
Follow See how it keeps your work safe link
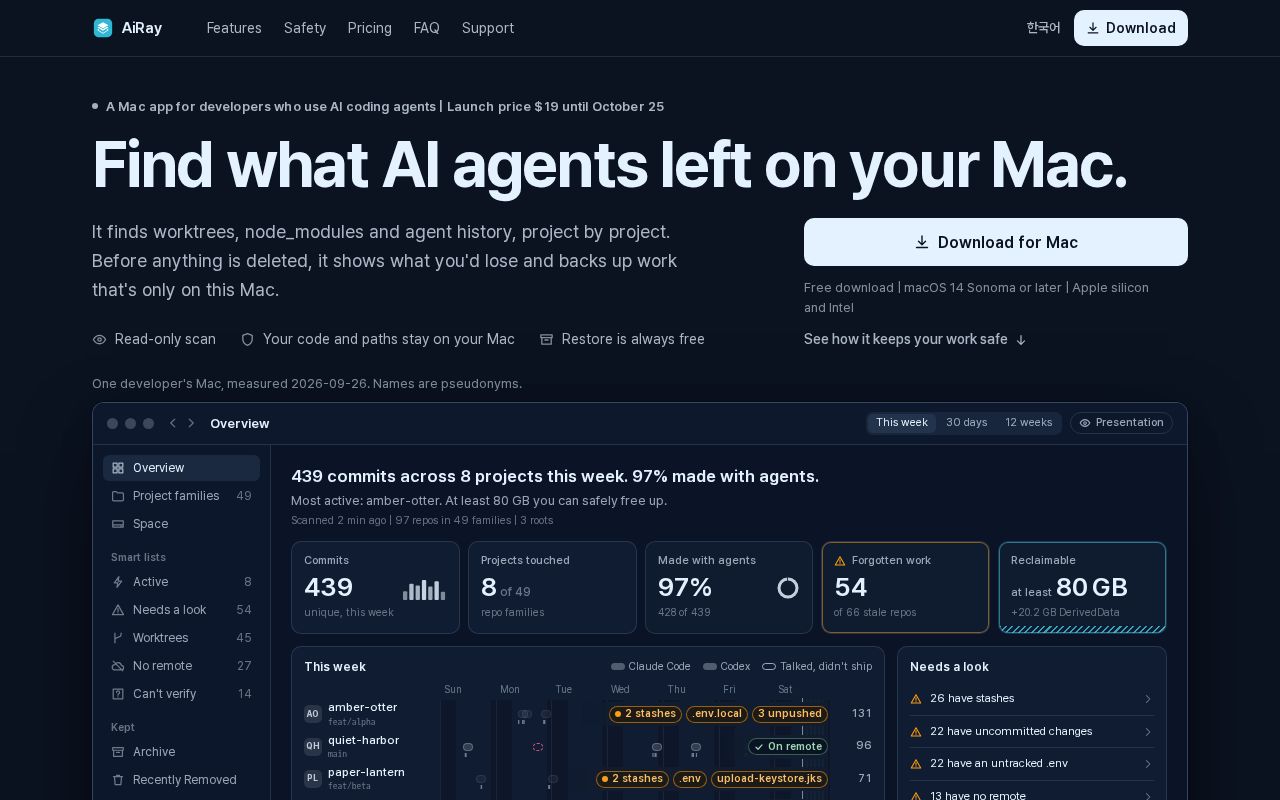tap(915, 339)
